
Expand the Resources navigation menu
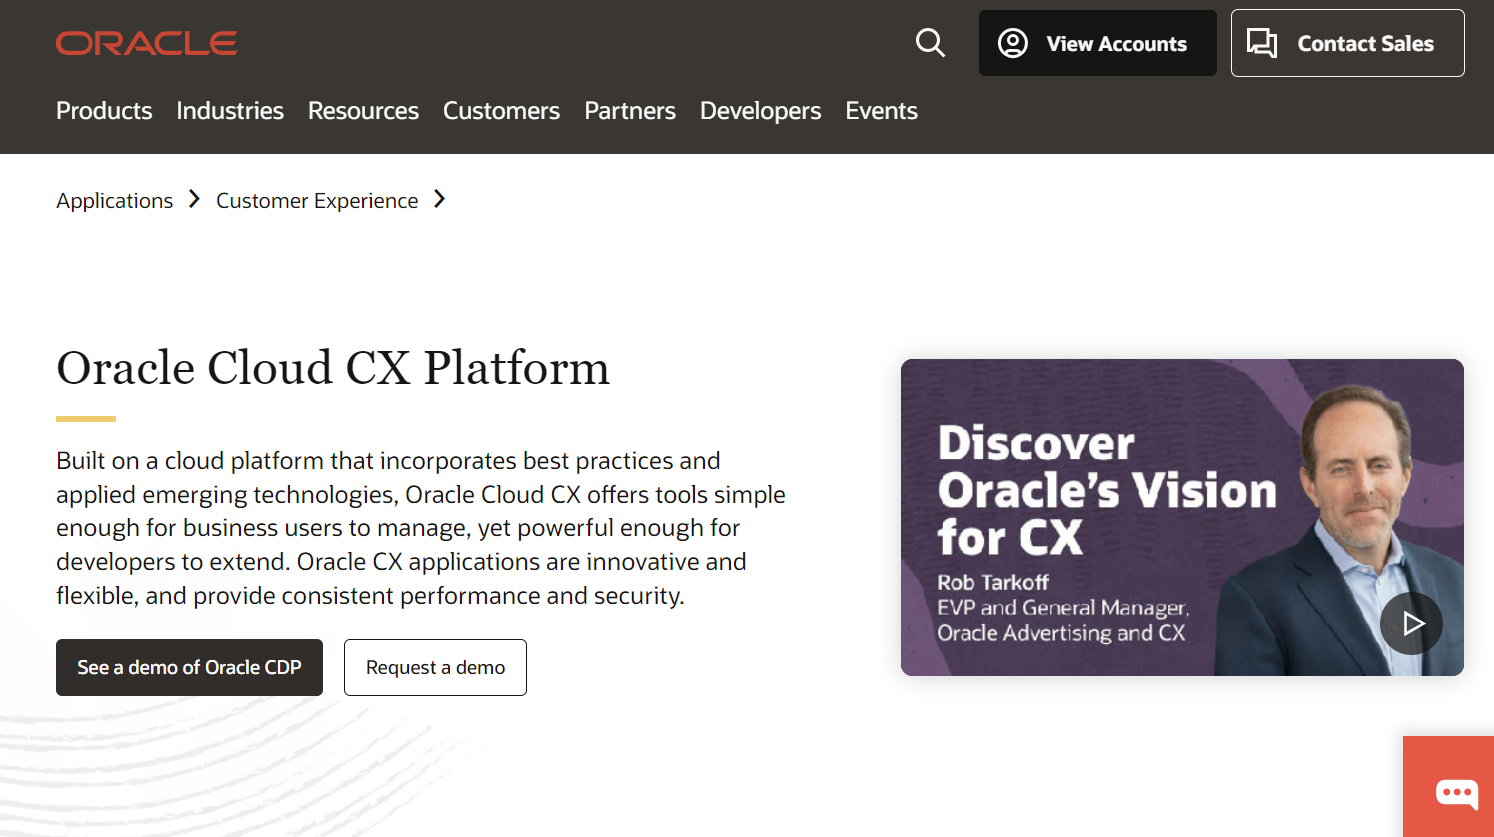click(363, 111)
